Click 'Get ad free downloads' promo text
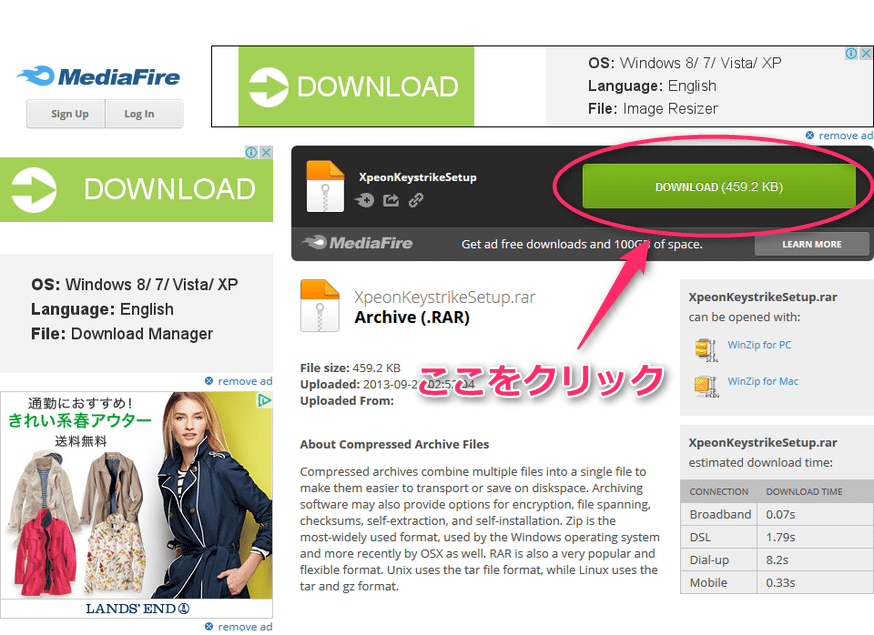Screen dimensions: 874x635 (582, 244)
